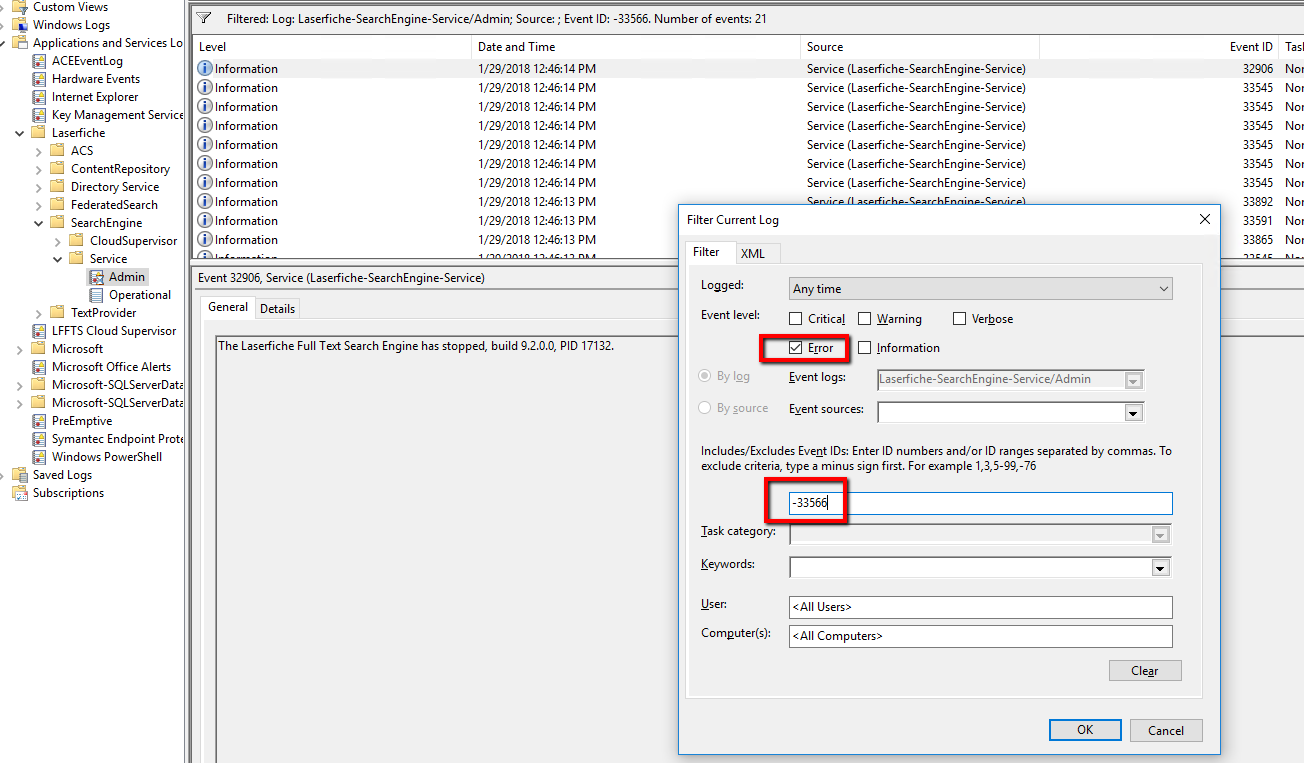Click the filter funnel icon above the event list
The width and height of the screenshot is (1304, 763).
click(x=204, y=18)
